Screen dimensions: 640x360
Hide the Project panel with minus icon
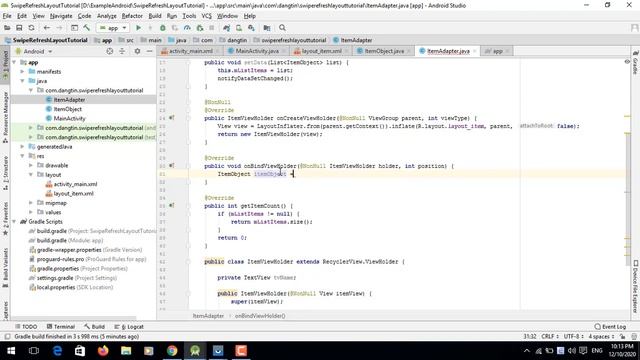(149, 51)
